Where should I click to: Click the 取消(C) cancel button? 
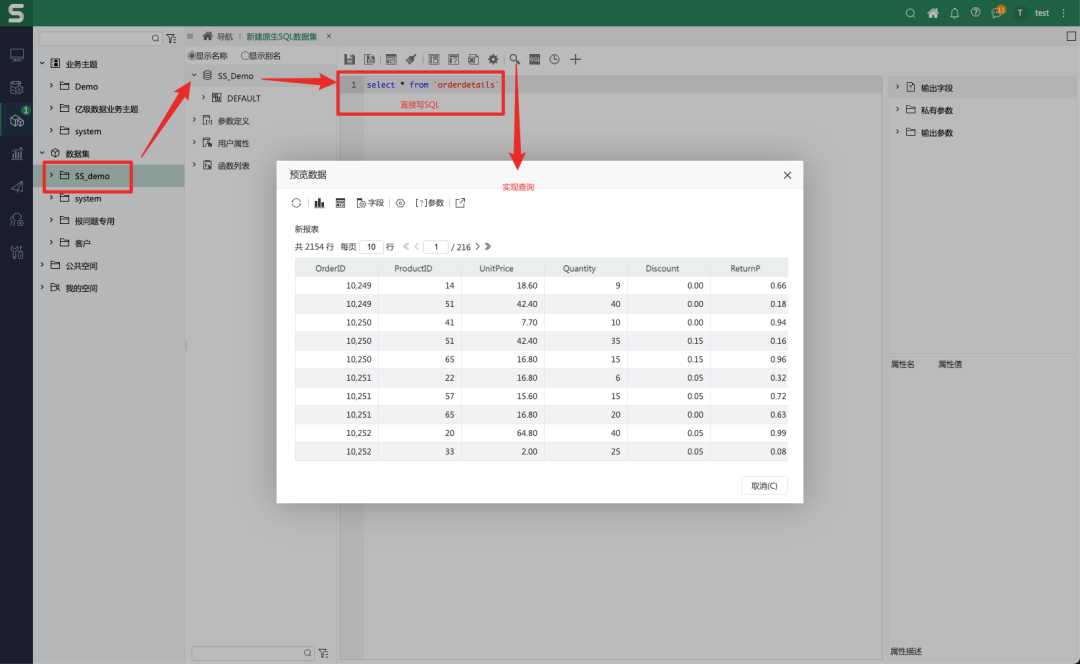pos(764,486)
